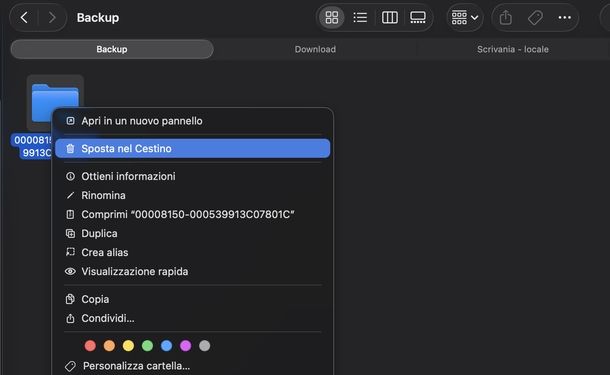The width and height of the screenshot is (610, 375).
Task: Click the icon beside Apri in un nuovo pannello
Action: tap(70, 121)
